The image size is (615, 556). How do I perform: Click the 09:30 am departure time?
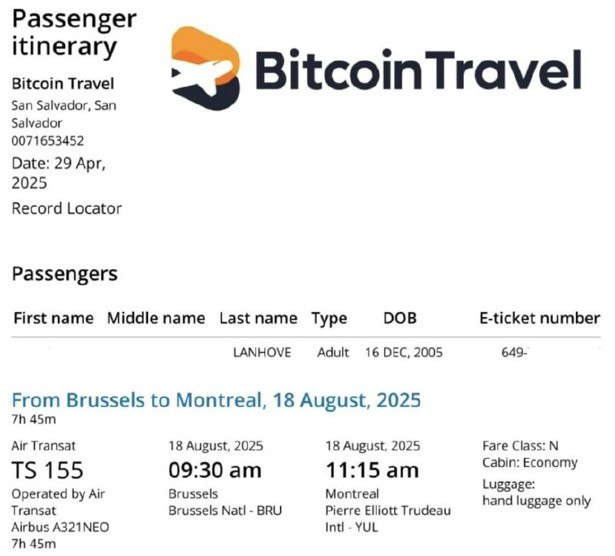click(215, 470)
